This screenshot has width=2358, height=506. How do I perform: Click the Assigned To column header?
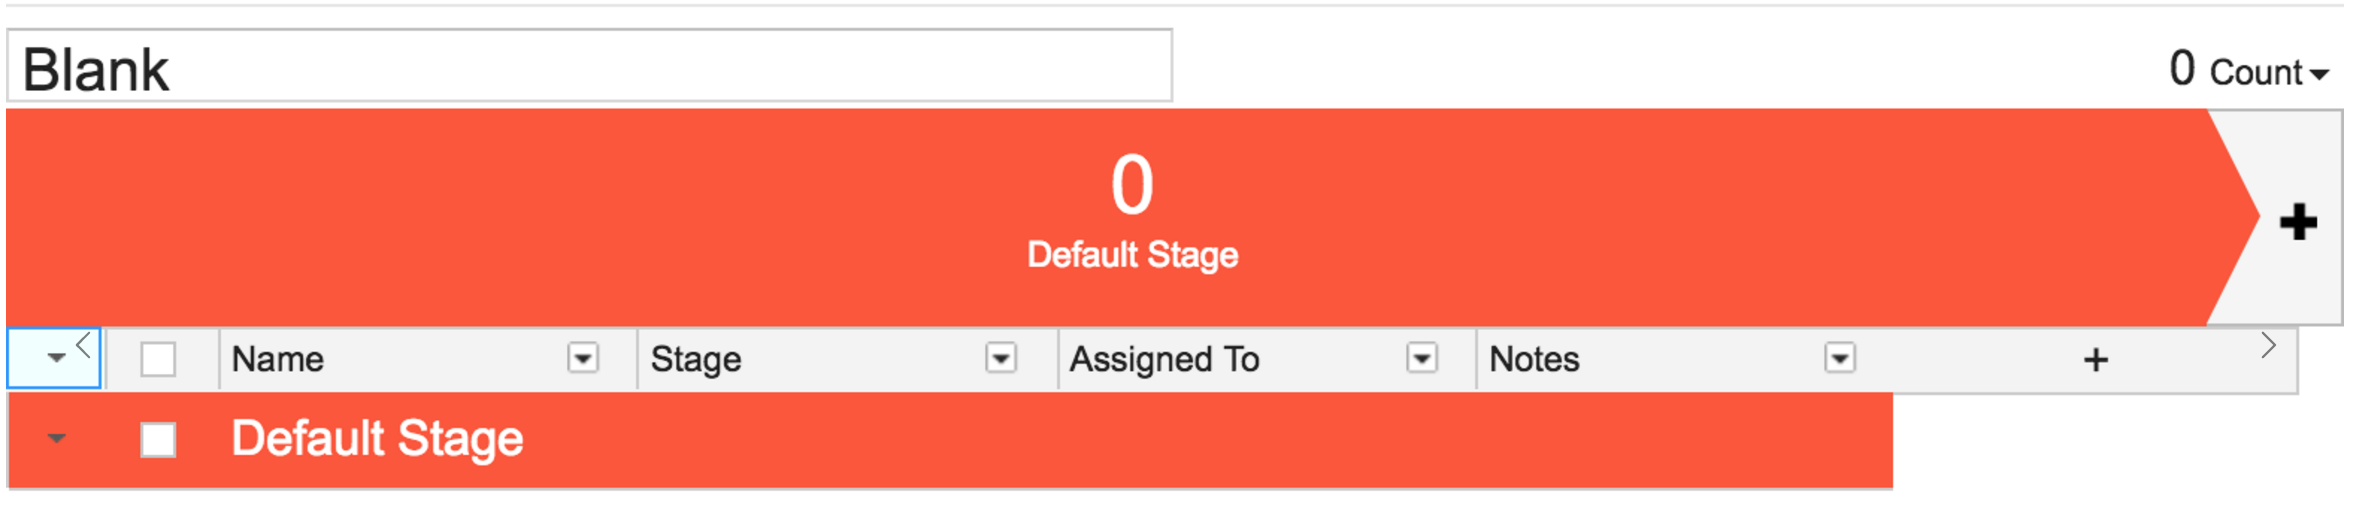(1164, 359)
